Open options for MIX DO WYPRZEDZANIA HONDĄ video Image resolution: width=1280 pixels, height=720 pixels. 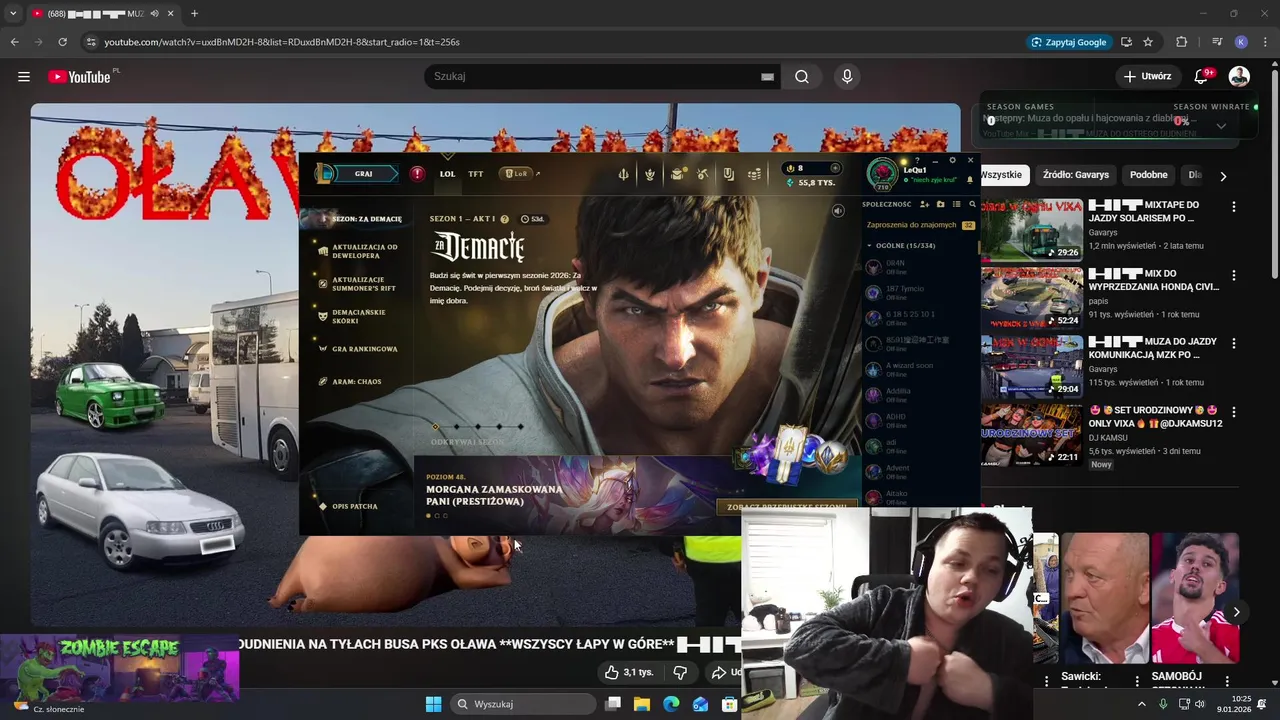1234,275
